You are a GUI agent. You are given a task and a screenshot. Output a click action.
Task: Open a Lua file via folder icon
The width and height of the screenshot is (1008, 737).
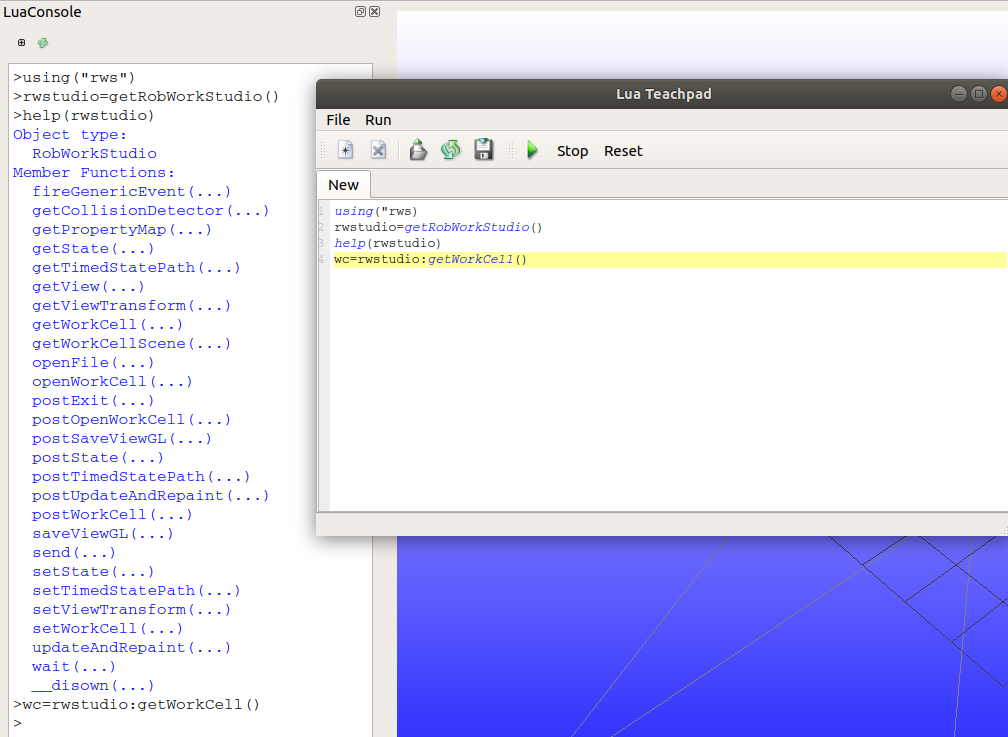click(x=418, y=150)
